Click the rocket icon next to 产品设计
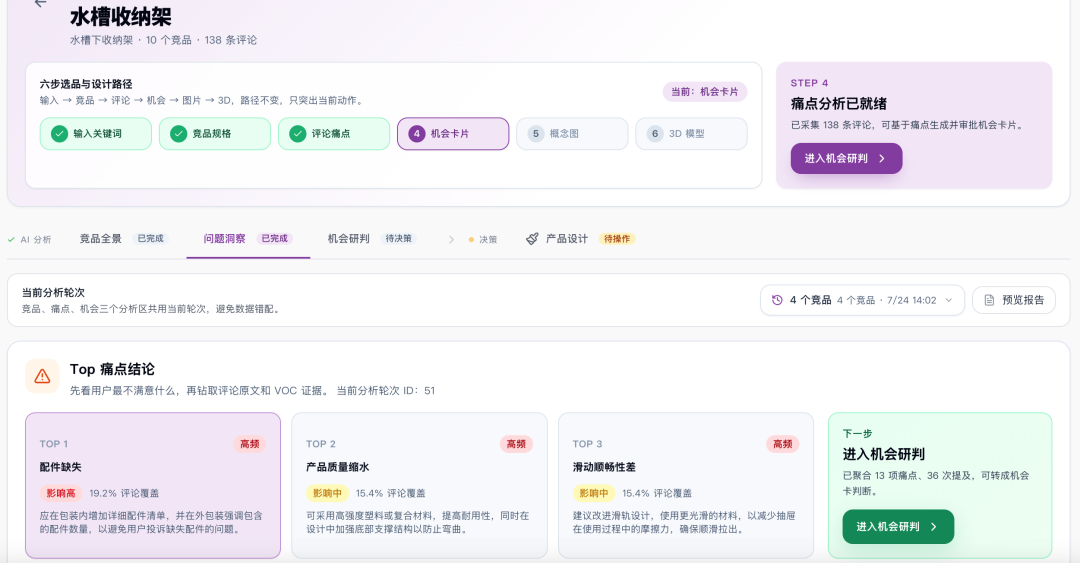 532,239
